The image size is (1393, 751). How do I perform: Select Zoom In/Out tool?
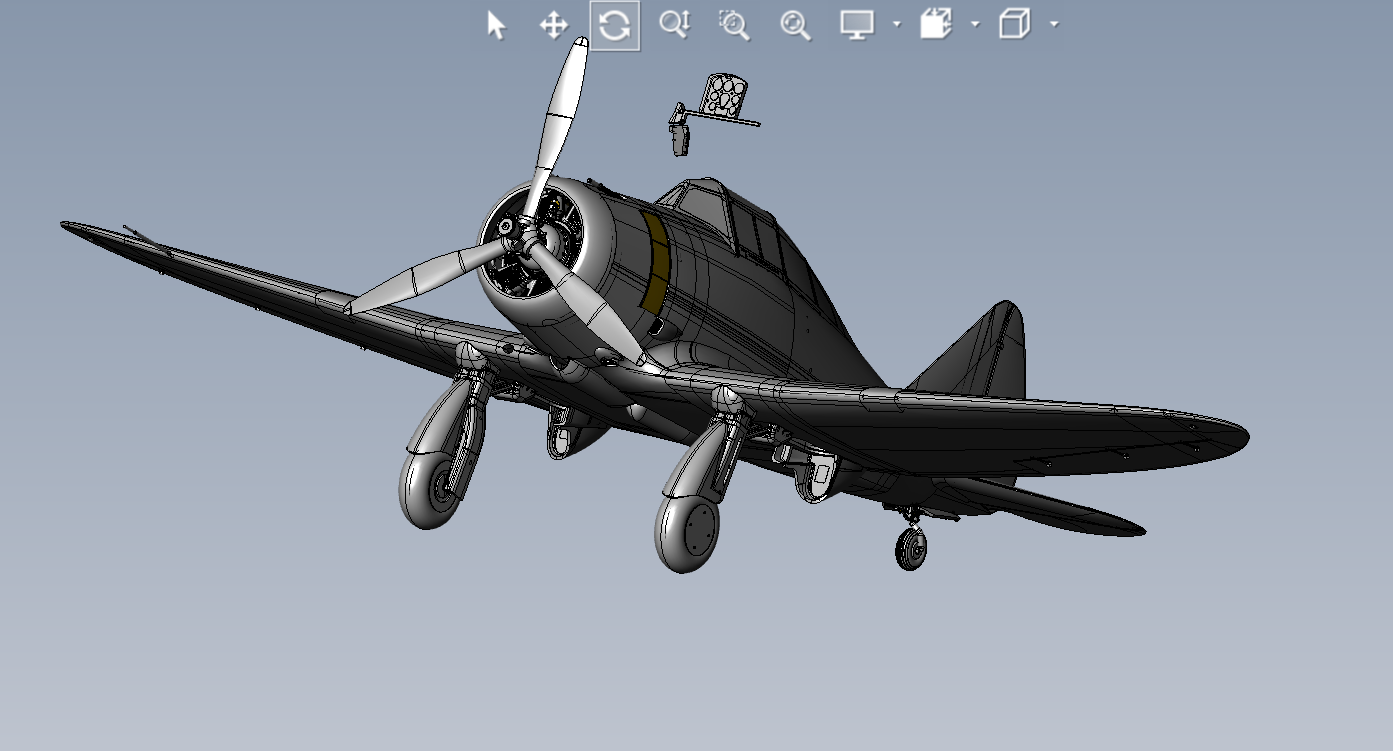[675, 24]
